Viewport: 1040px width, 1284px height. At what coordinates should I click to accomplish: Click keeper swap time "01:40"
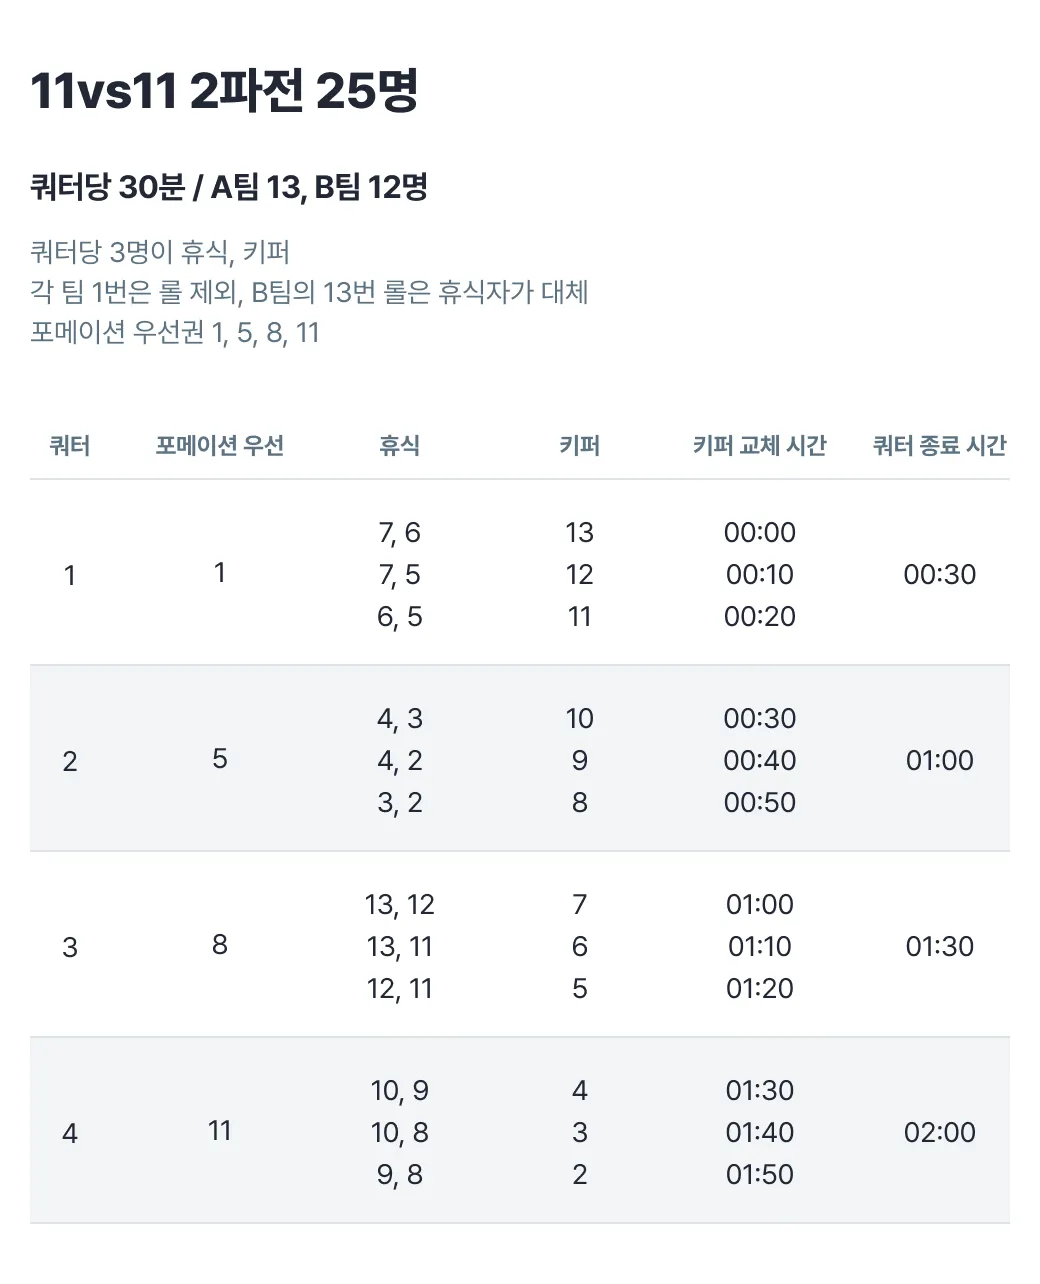pyautogui.click(x=759, y=1133)
